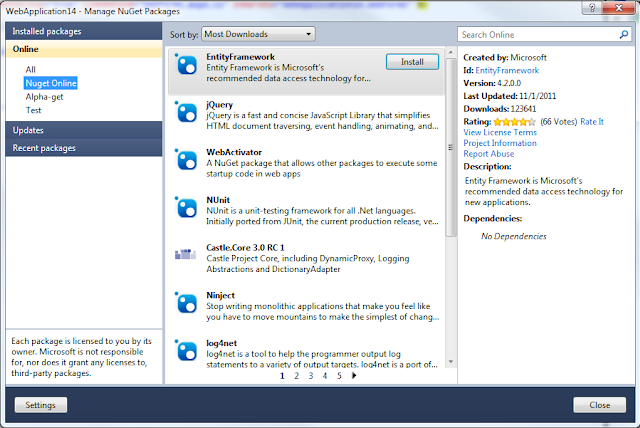Go to next page arrow
This screenshot has width=640, height=428.
click(354, 375)
